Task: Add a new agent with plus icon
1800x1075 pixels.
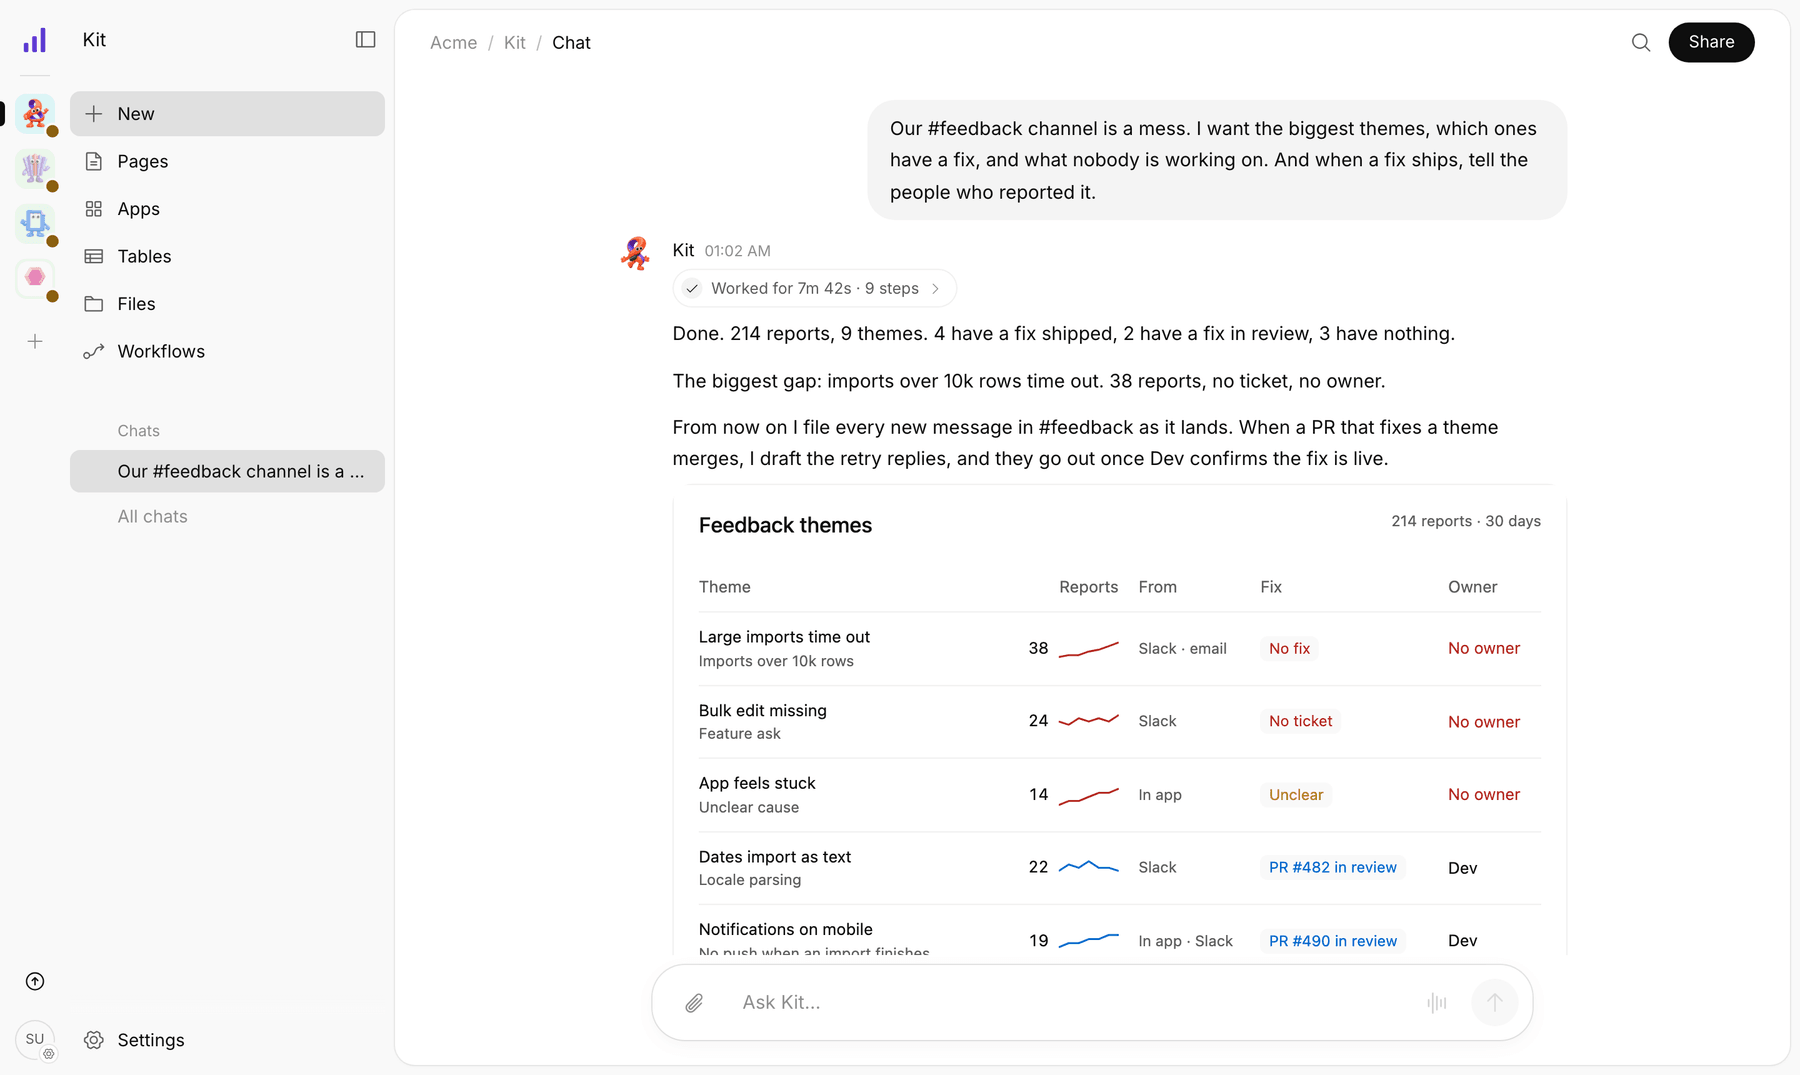Action: click(35, 342)
